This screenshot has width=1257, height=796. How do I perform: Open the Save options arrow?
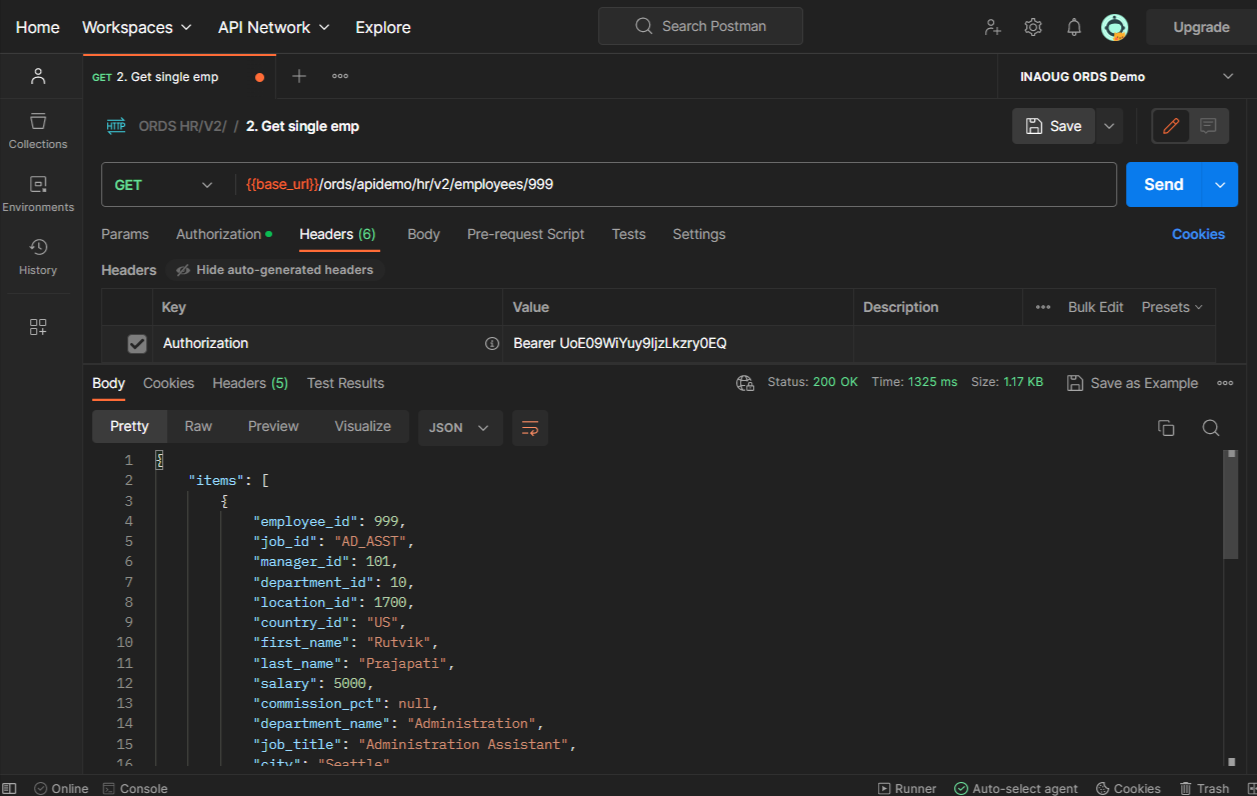(x=1109, y=126)
